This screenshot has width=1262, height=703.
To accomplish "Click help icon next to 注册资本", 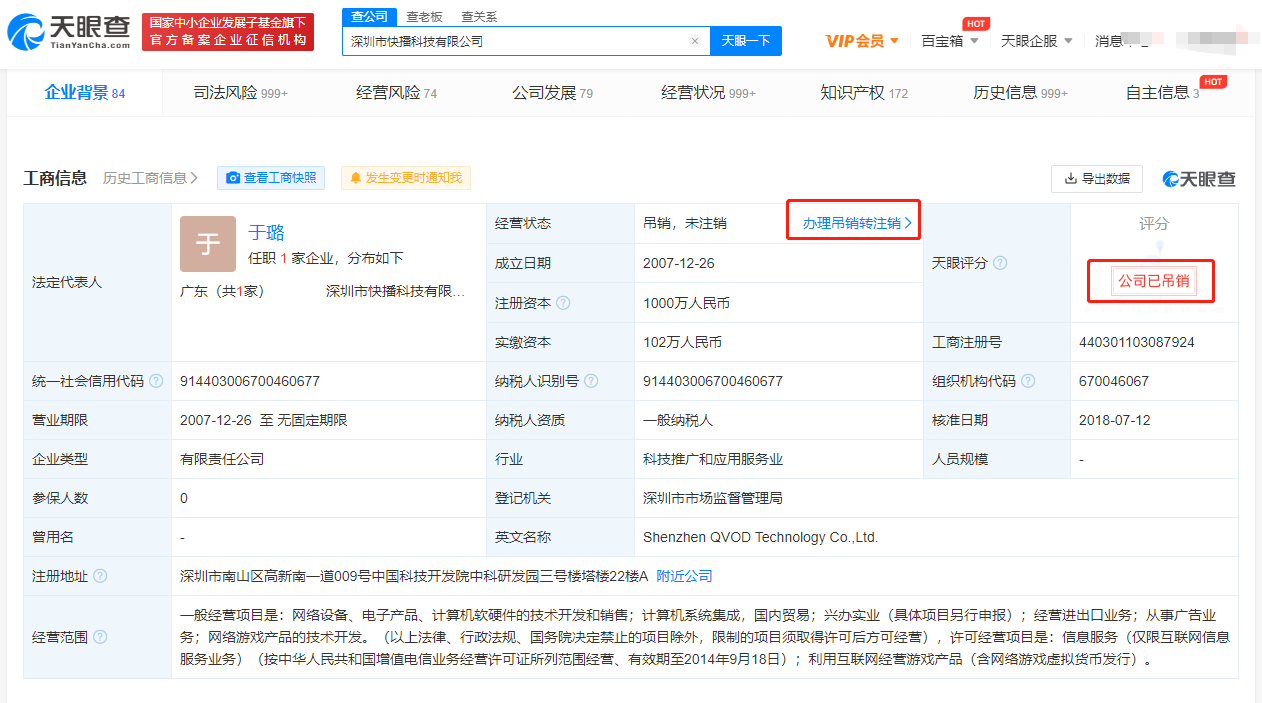I will (563, 303).
